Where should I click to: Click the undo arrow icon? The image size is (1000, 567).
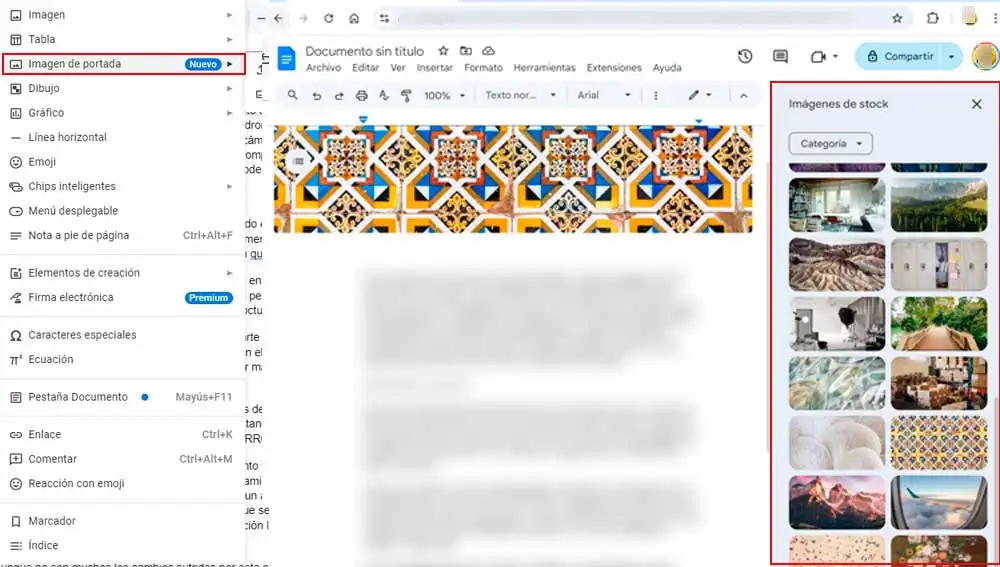pos(316,96)
